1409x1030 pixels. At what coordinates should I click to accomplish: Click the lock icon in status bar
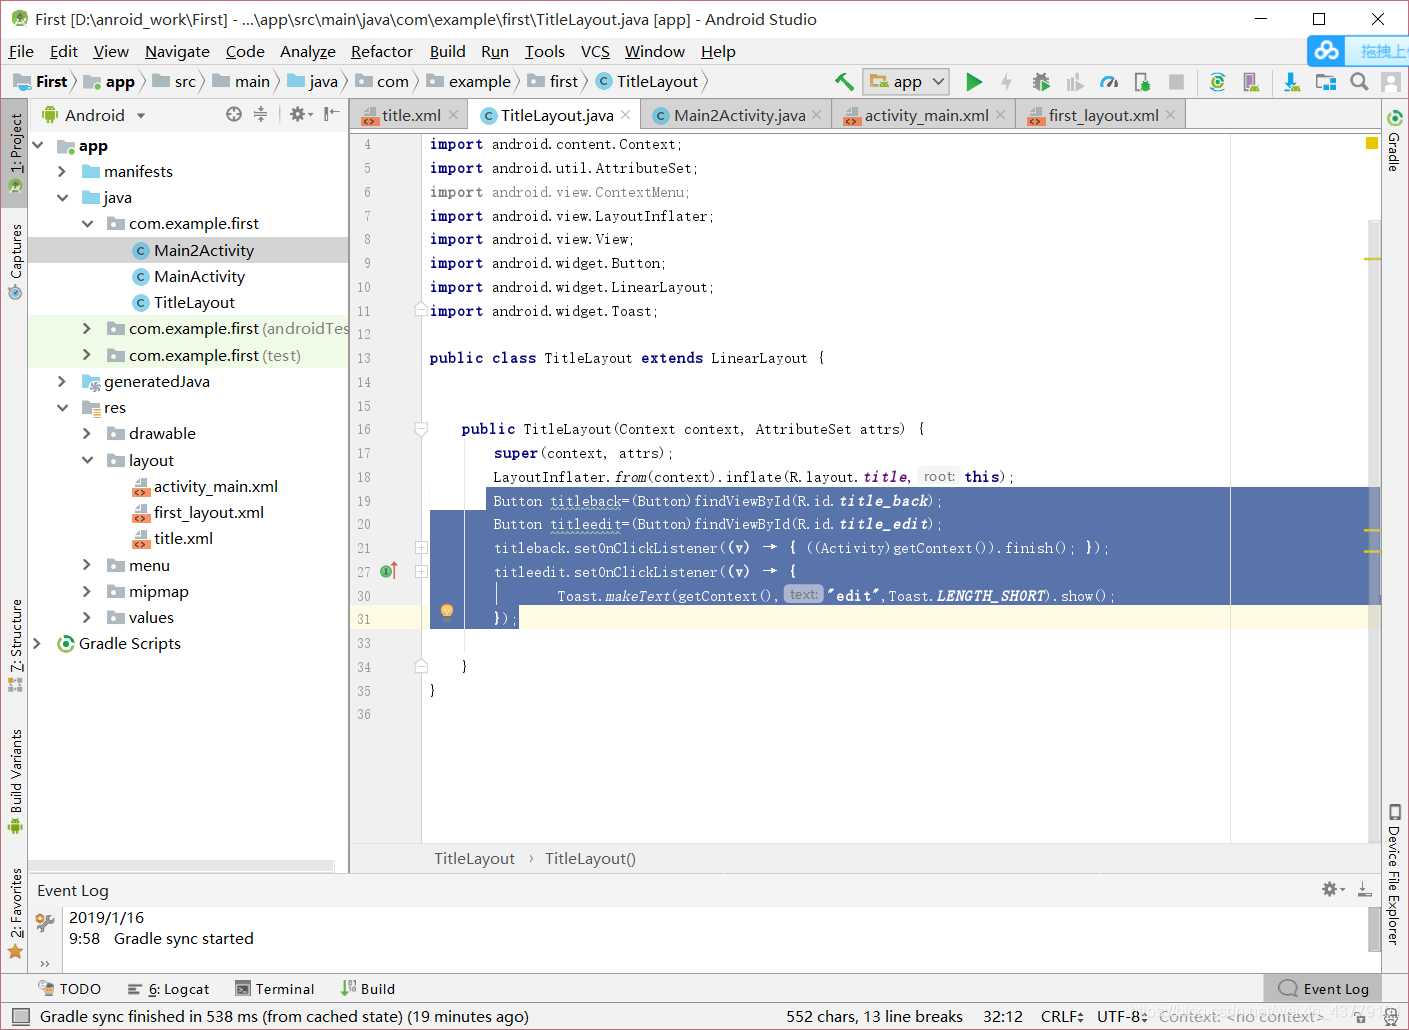click(x=1361, y=1017)
